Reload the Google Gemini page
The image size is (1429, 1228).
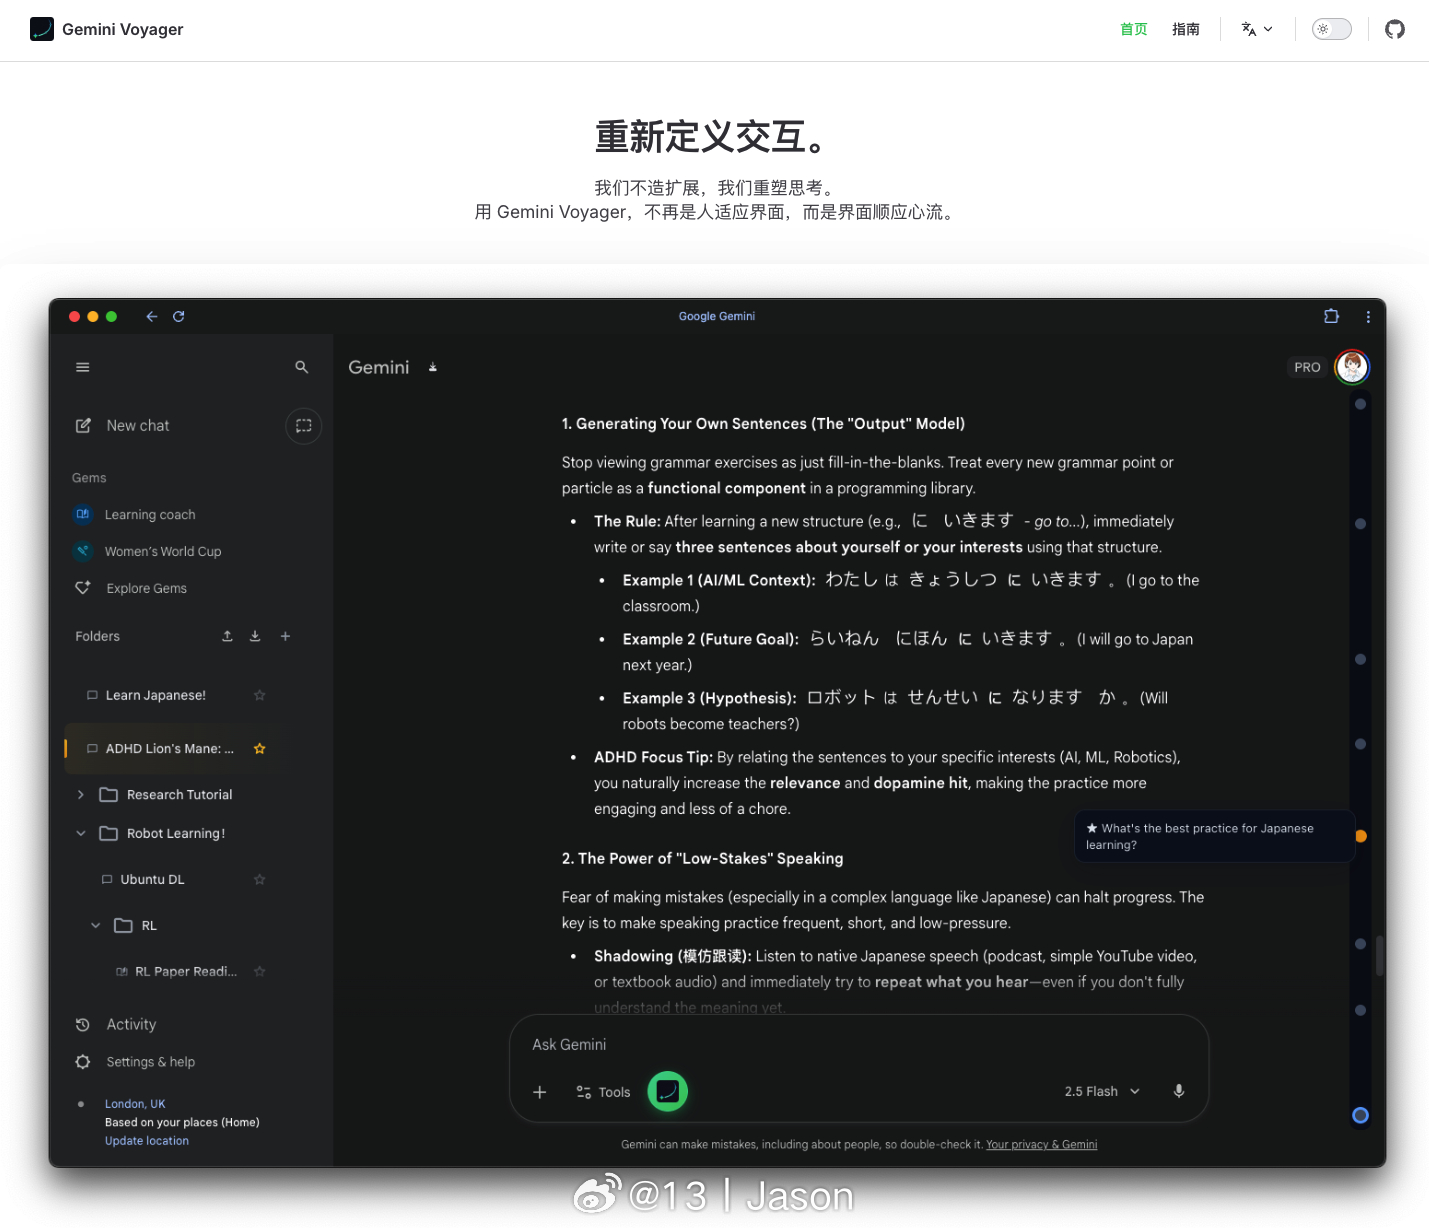(179, 316)
